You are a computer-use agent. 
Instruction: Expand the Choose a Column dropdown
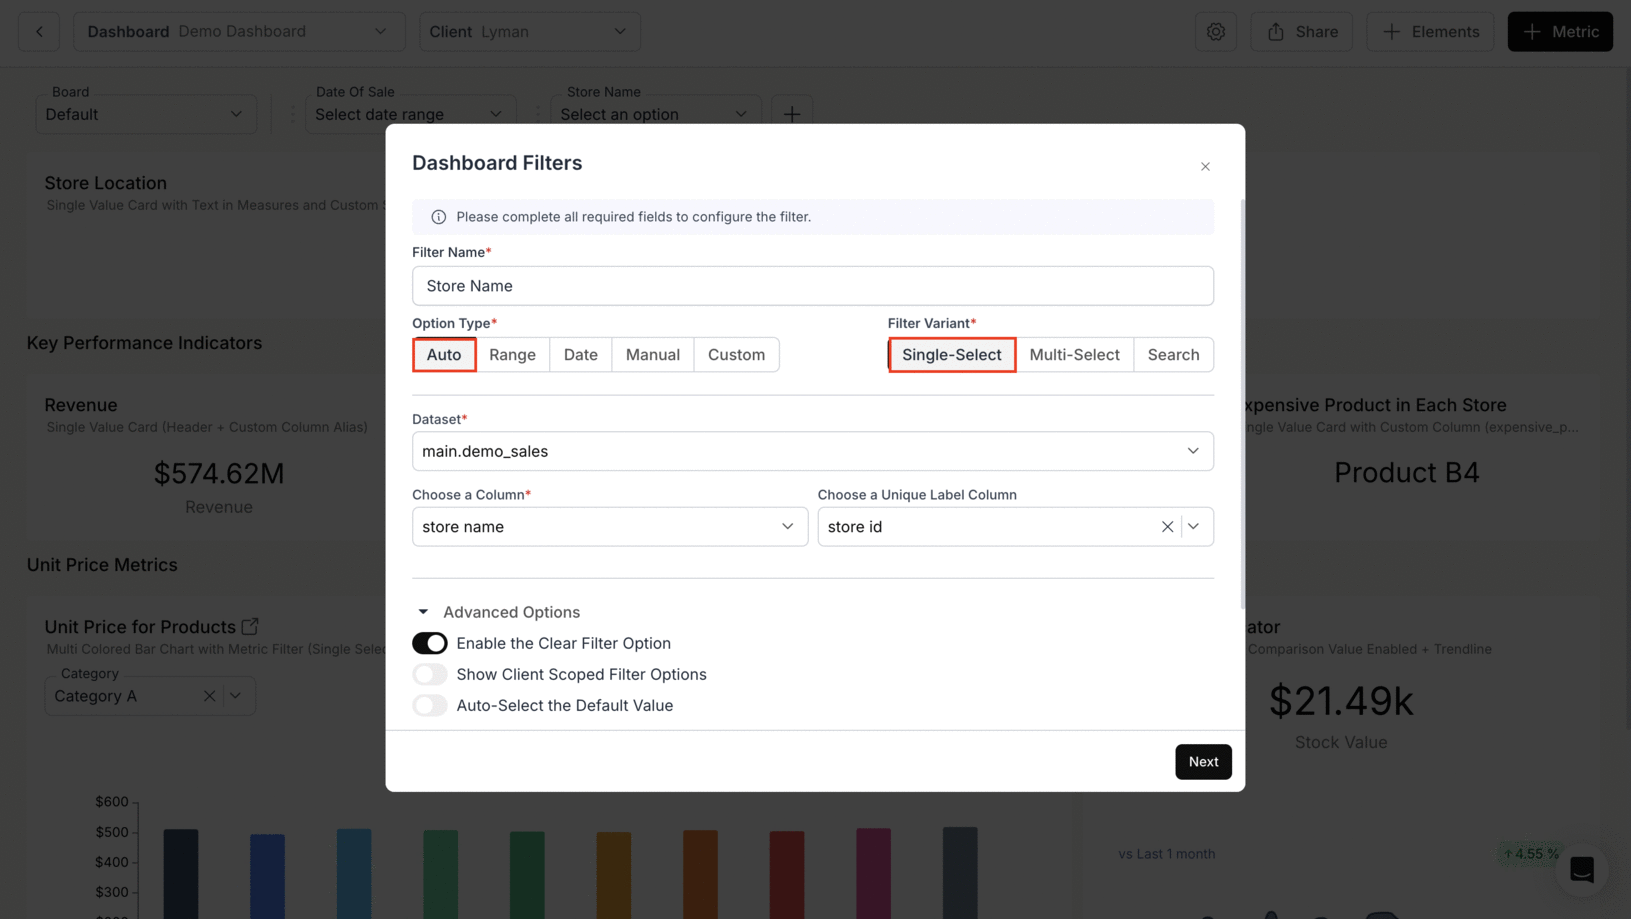[609, 527]
